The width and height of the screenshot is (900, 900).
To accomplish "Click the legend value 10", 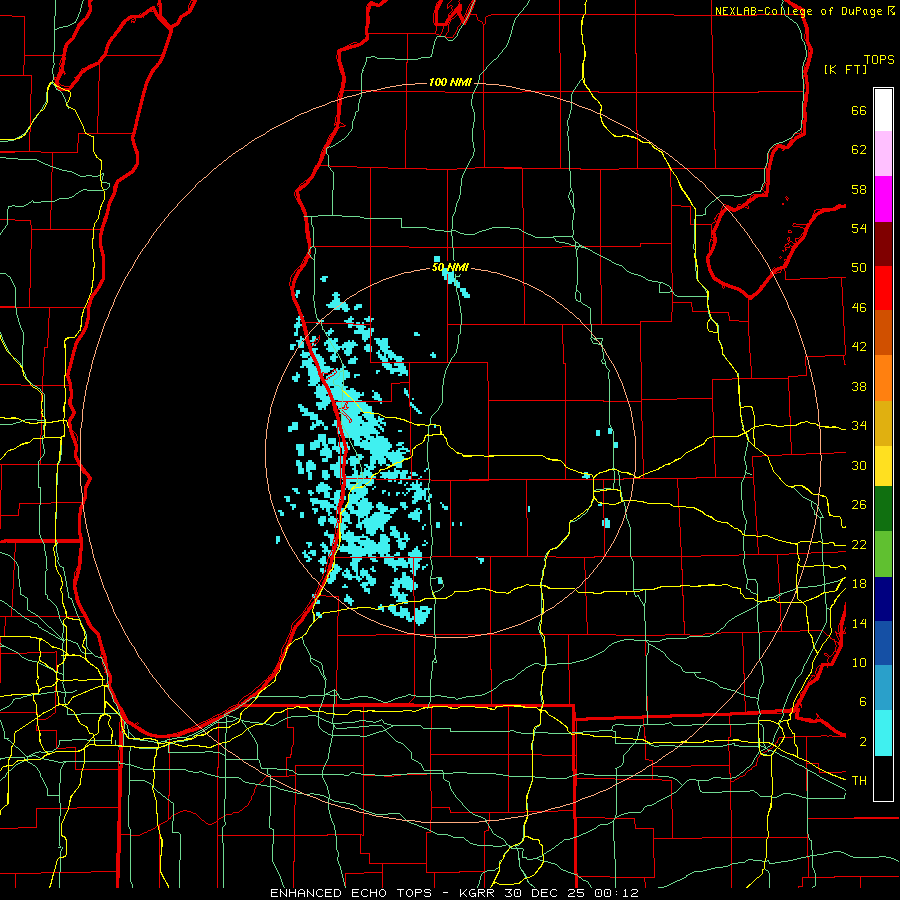I will (859, 663).
